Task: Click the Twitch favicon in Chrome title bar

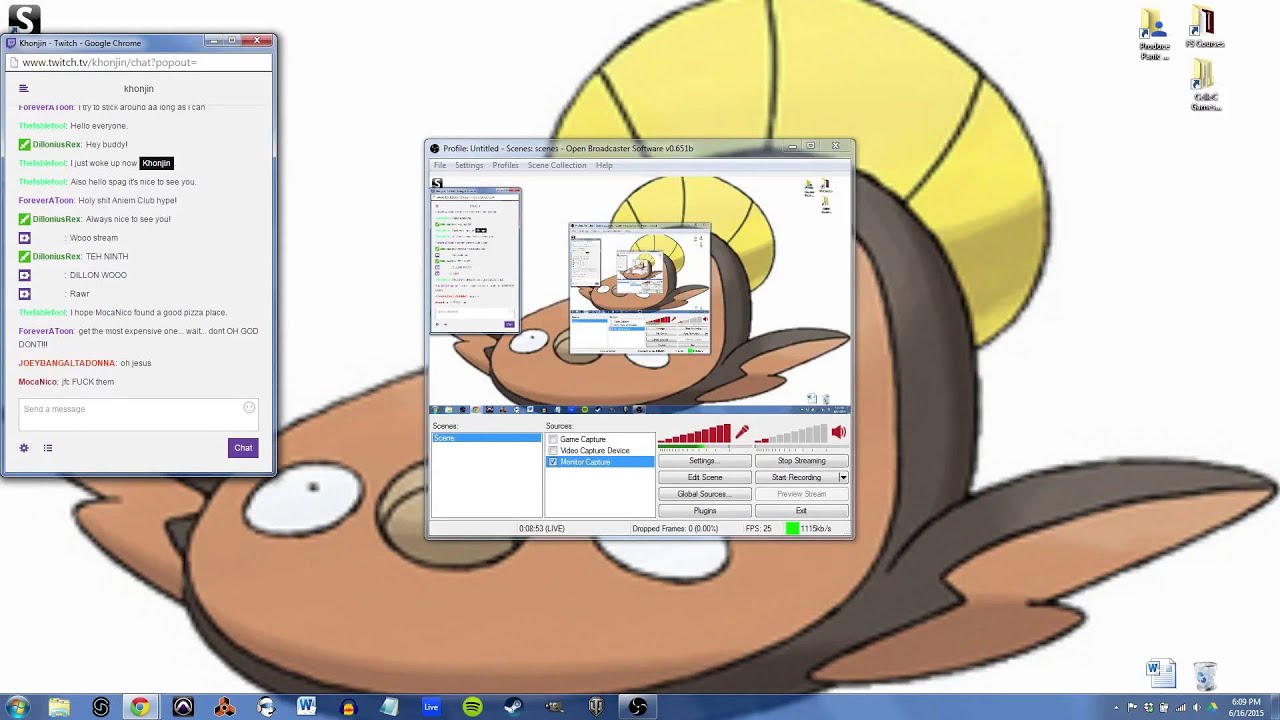Action: point(11,43)
